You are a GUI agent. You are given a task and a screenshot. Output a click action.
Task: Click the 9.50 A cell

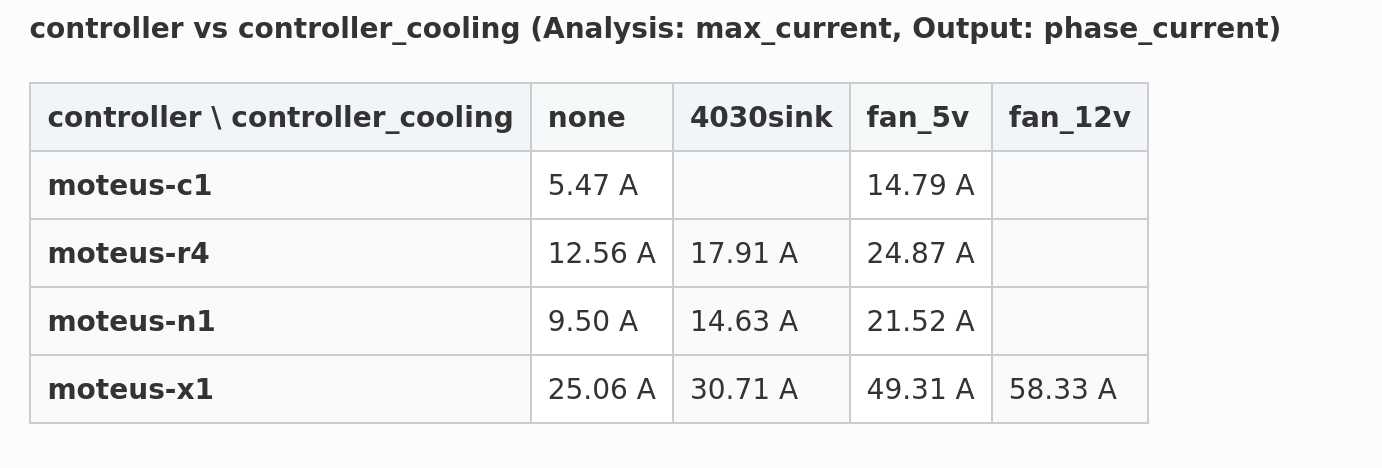pyautogui.click(x=593, y=322)
